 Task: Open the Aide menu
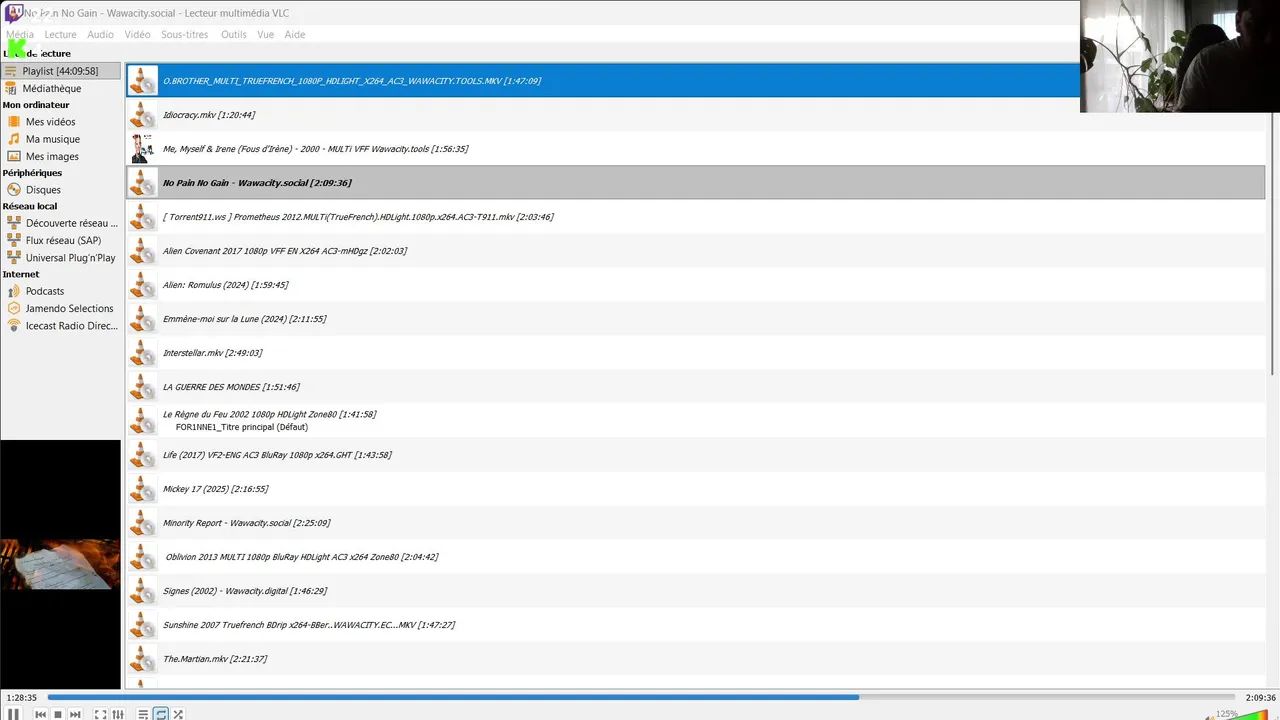[x=295, y=34]
